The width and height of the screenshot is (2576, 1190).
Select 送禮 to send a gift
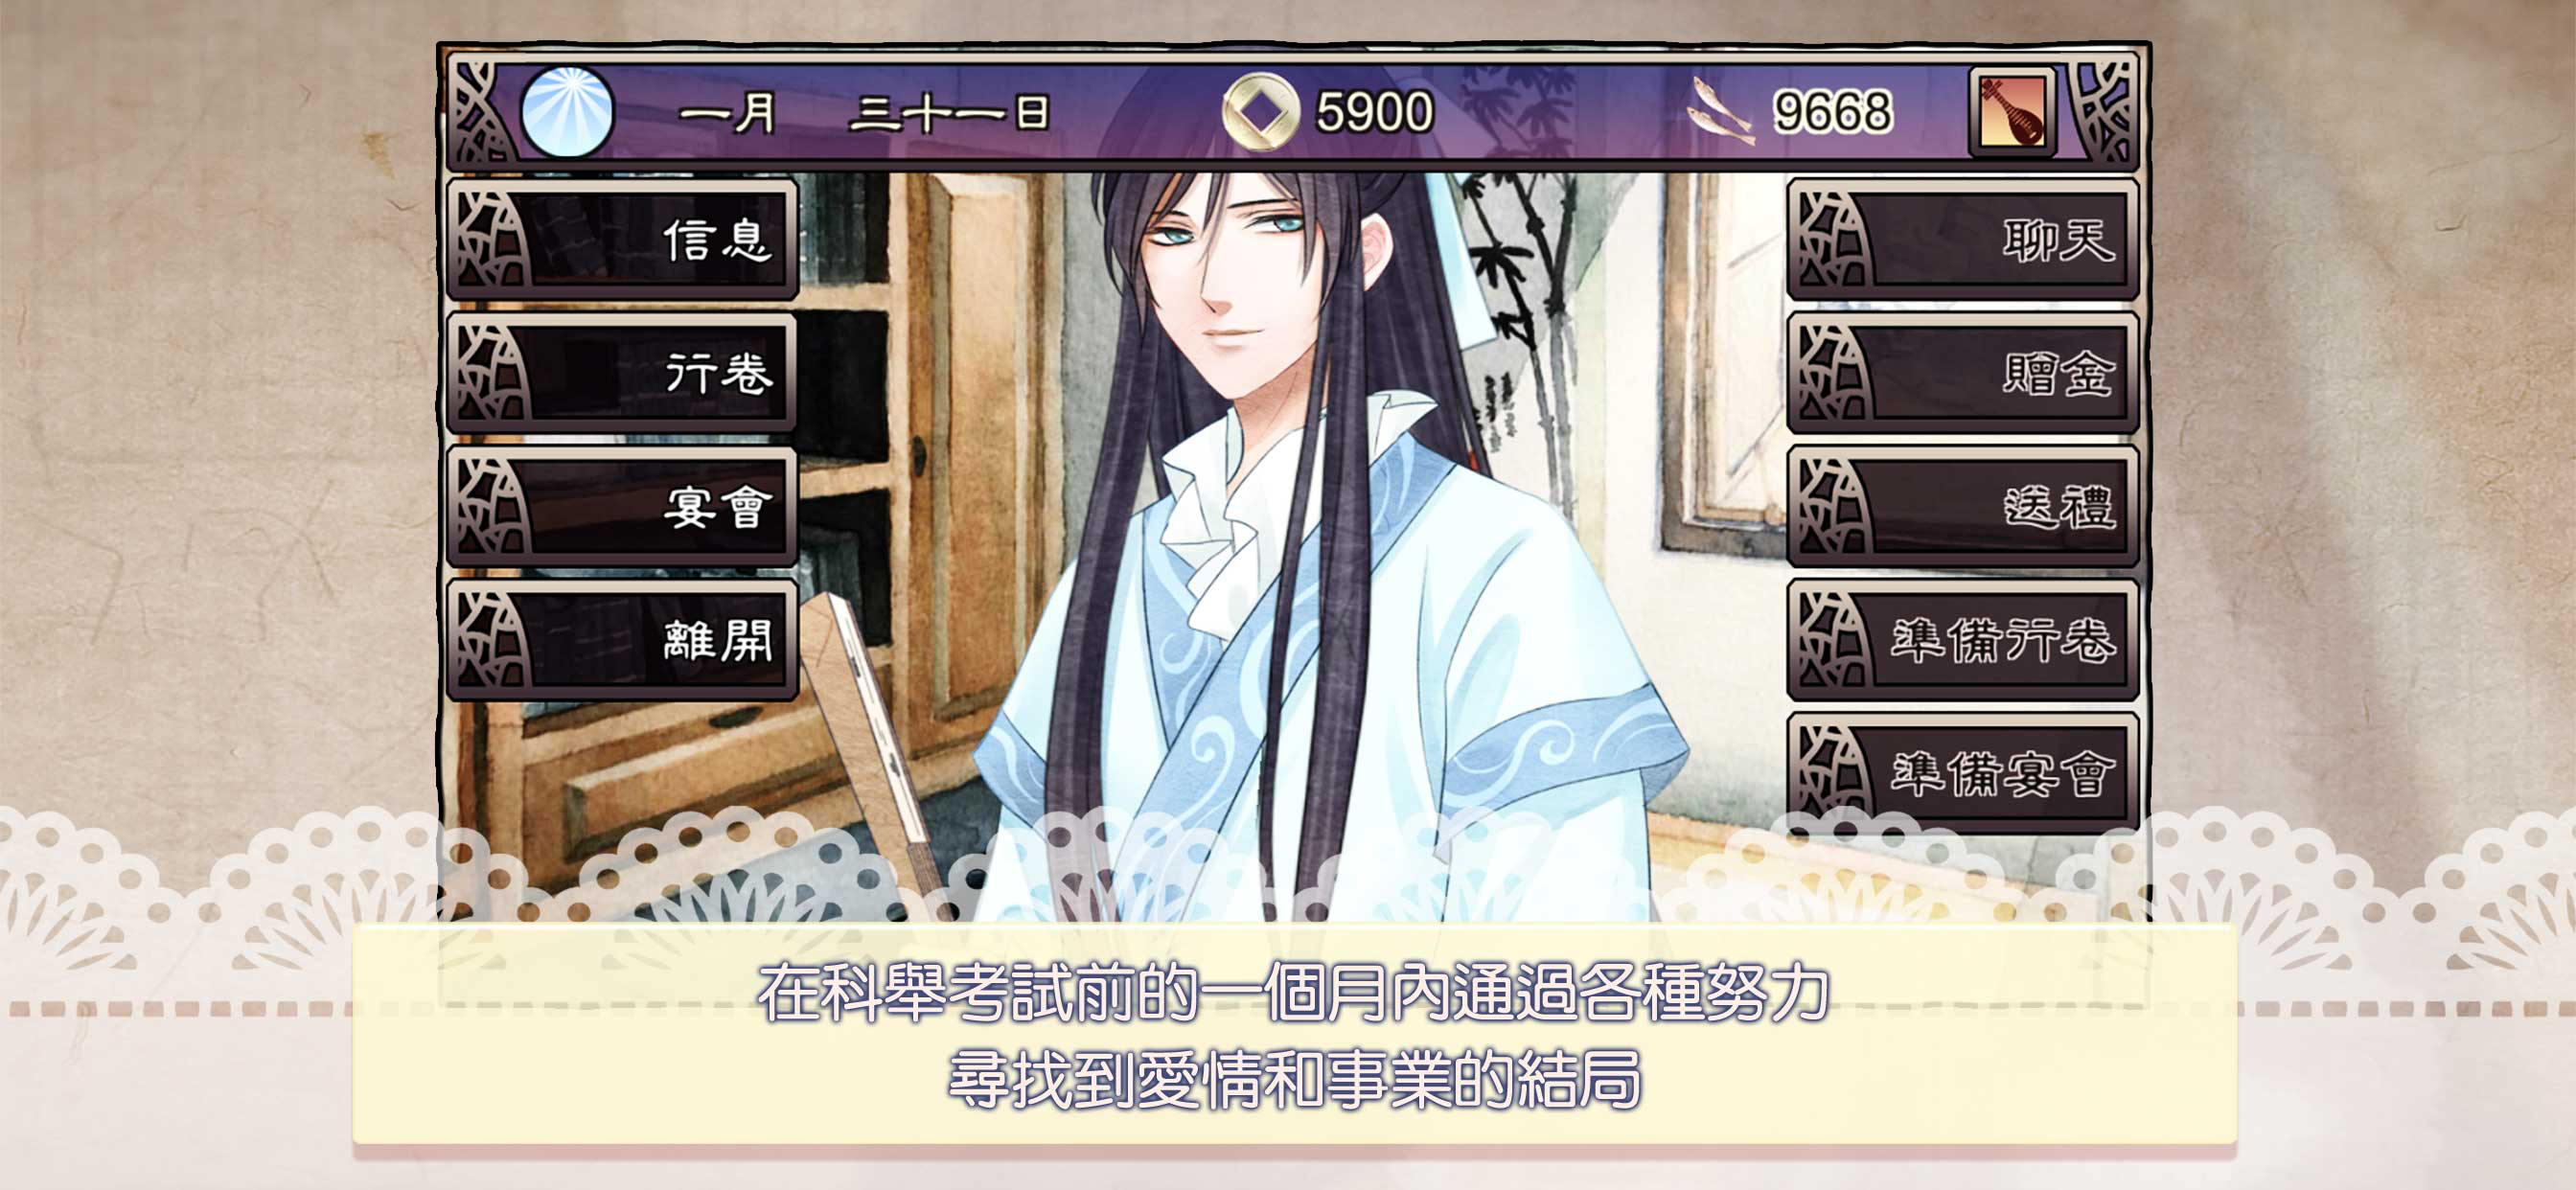(1962, 506)
